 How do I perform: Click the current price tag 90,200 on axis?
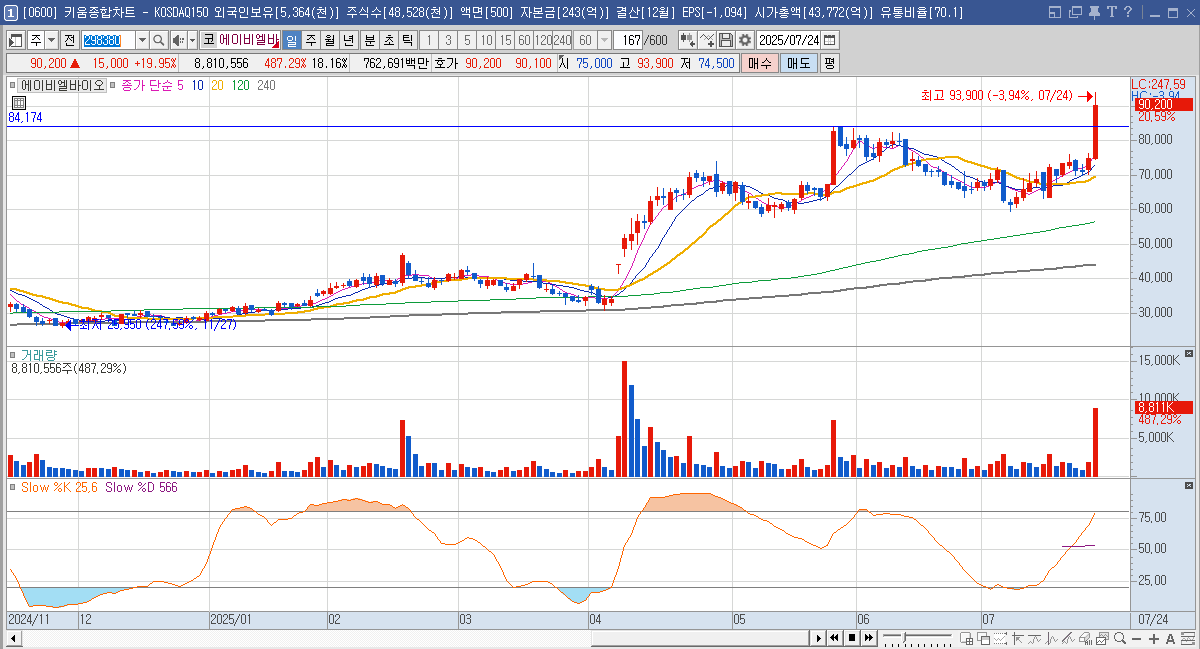click(x=1163, y=104)
